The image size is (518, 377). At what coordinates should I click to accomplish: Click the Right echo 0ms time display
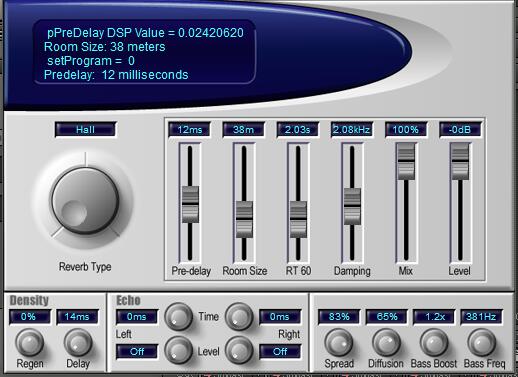click(x=280, y=317)
